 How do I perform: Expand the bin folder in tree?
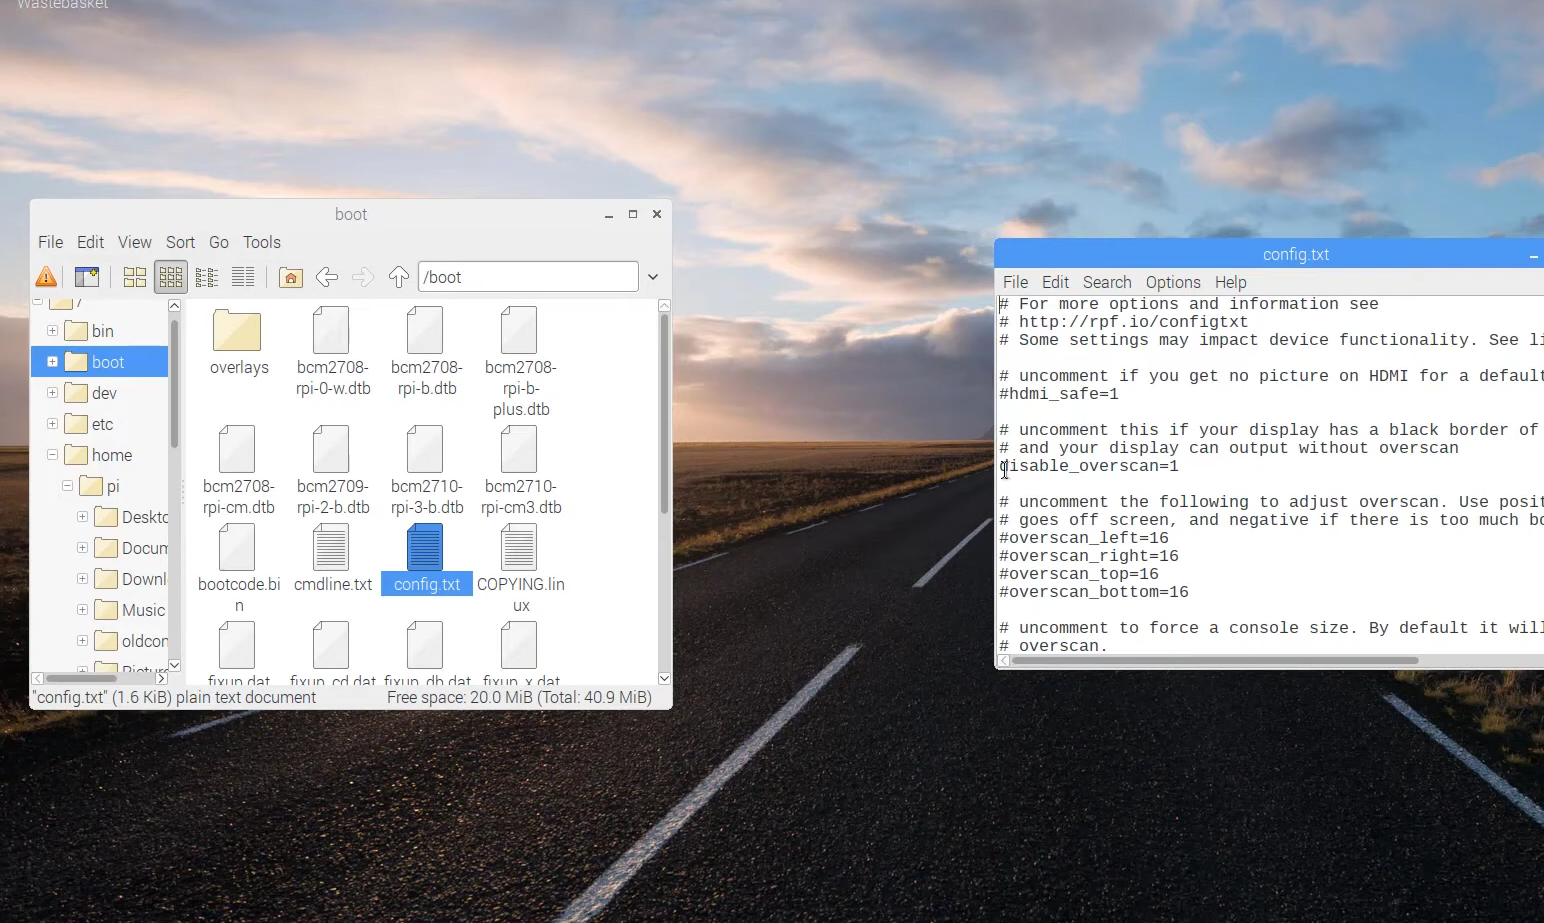click(x=52, y=330)
